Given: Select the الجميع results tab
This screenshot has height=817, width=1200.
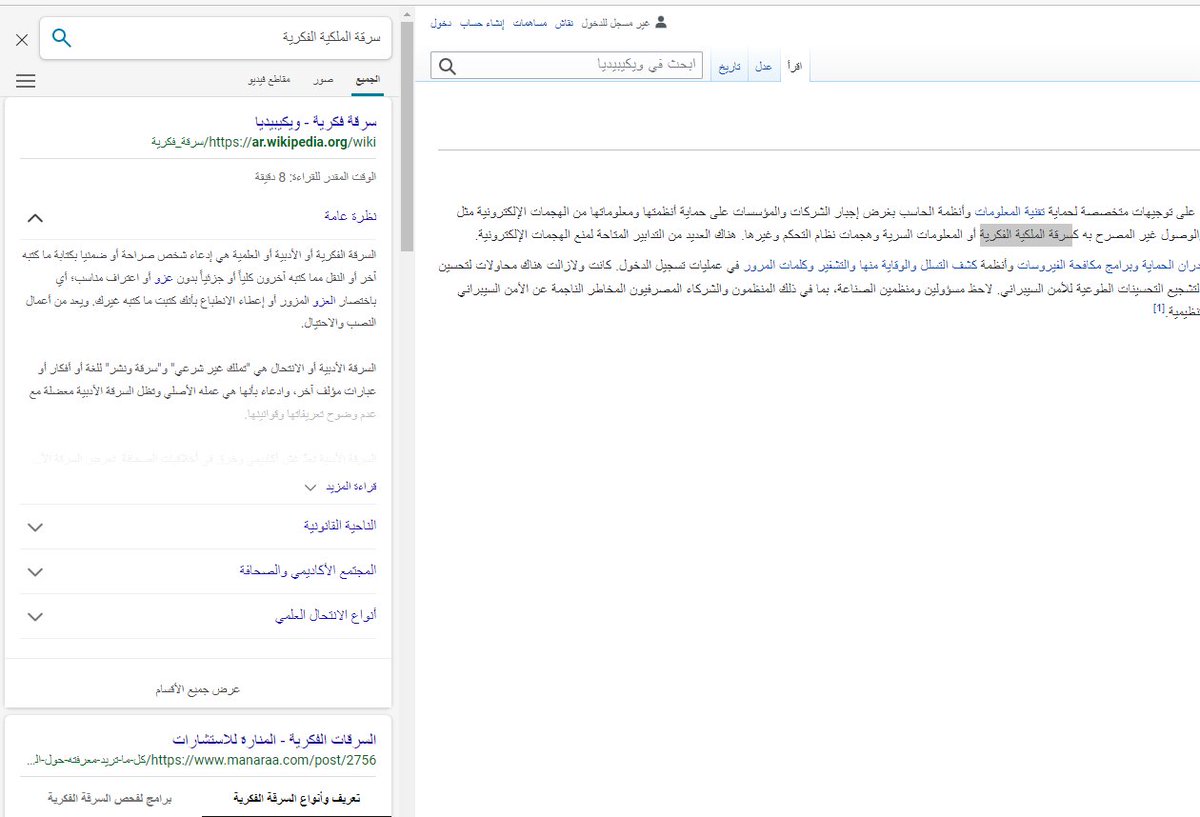Looking at the screenshot, I should point(368,79).
